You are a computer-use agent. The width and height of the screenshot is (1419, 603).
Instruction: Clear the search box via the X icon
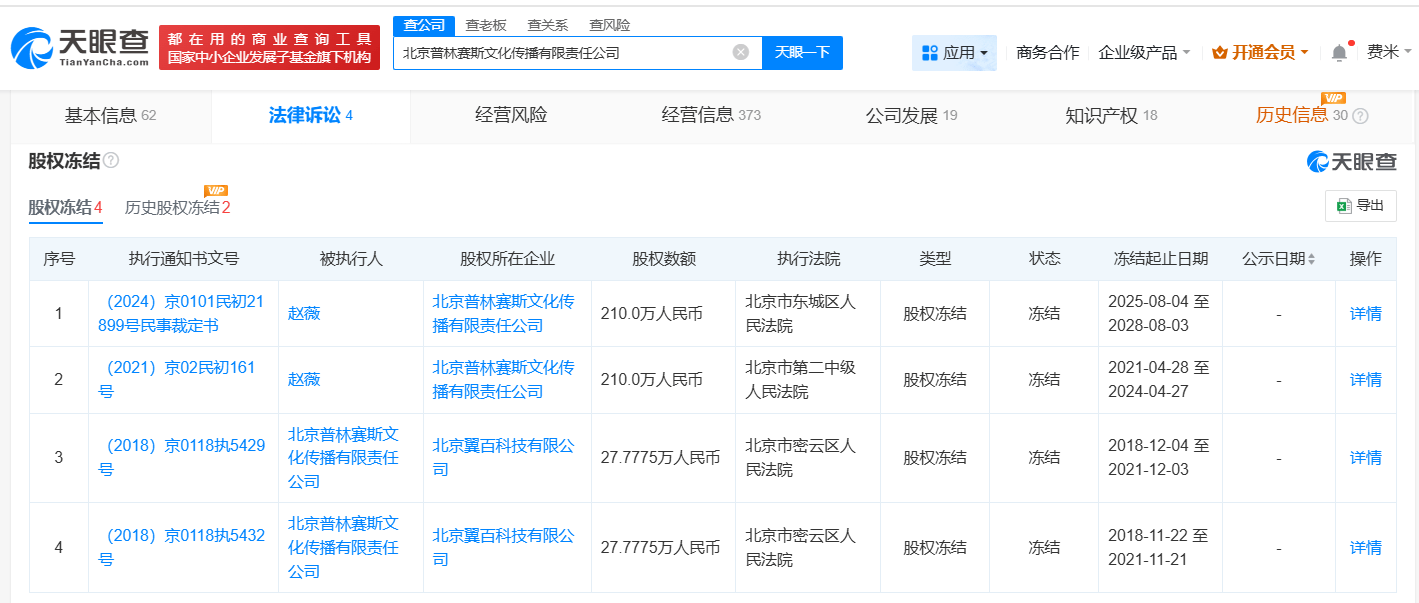[x=739, y=52]
